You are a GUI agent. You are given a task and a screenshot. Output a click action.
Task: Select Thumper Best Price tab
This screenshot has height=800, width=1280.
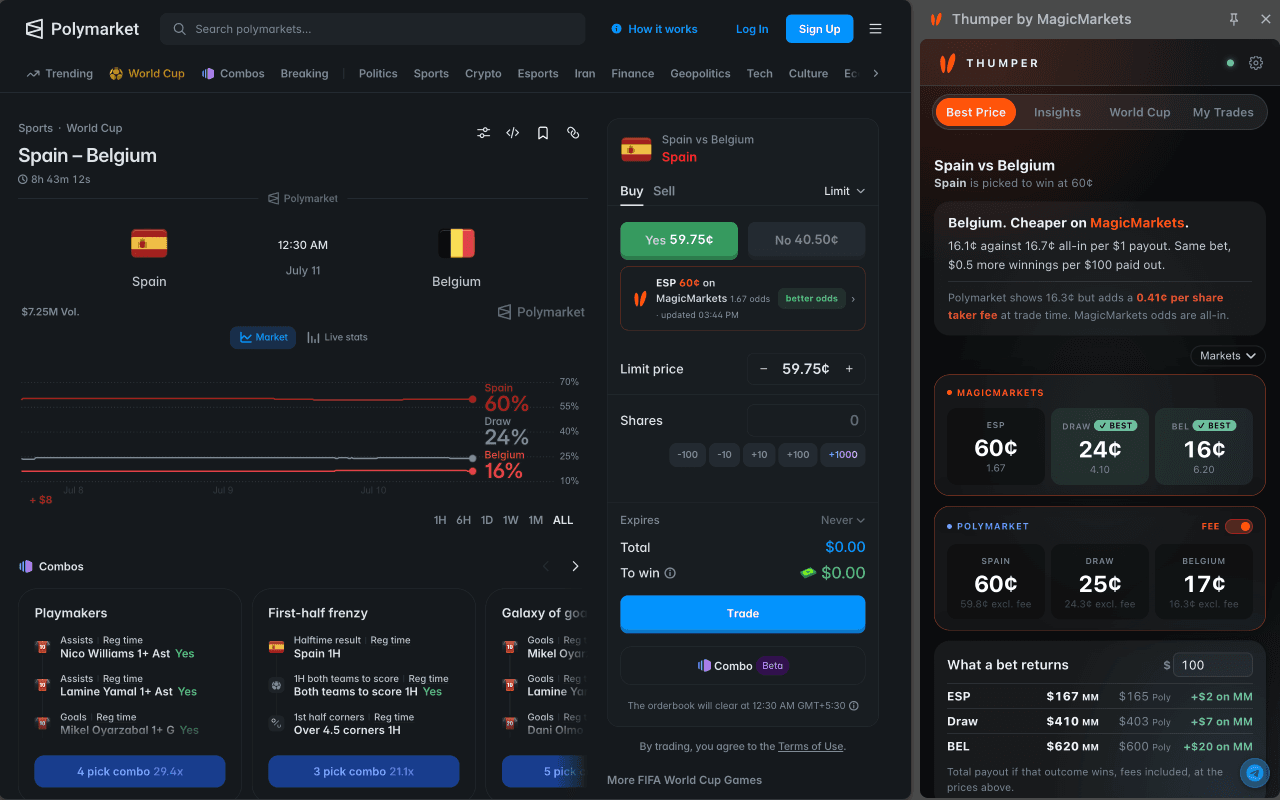tap(976, 112)
